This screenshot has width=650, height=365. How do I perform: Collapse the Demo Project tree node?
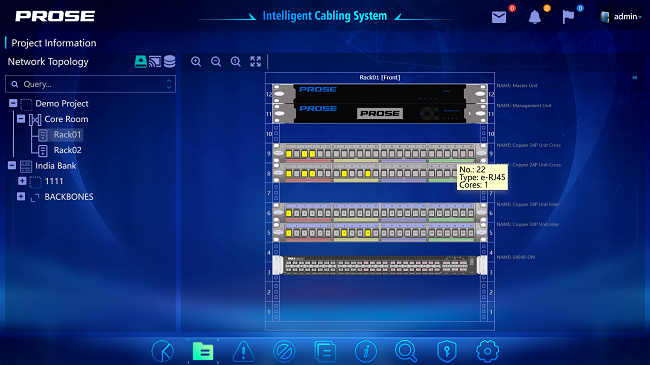click(13, 103)
